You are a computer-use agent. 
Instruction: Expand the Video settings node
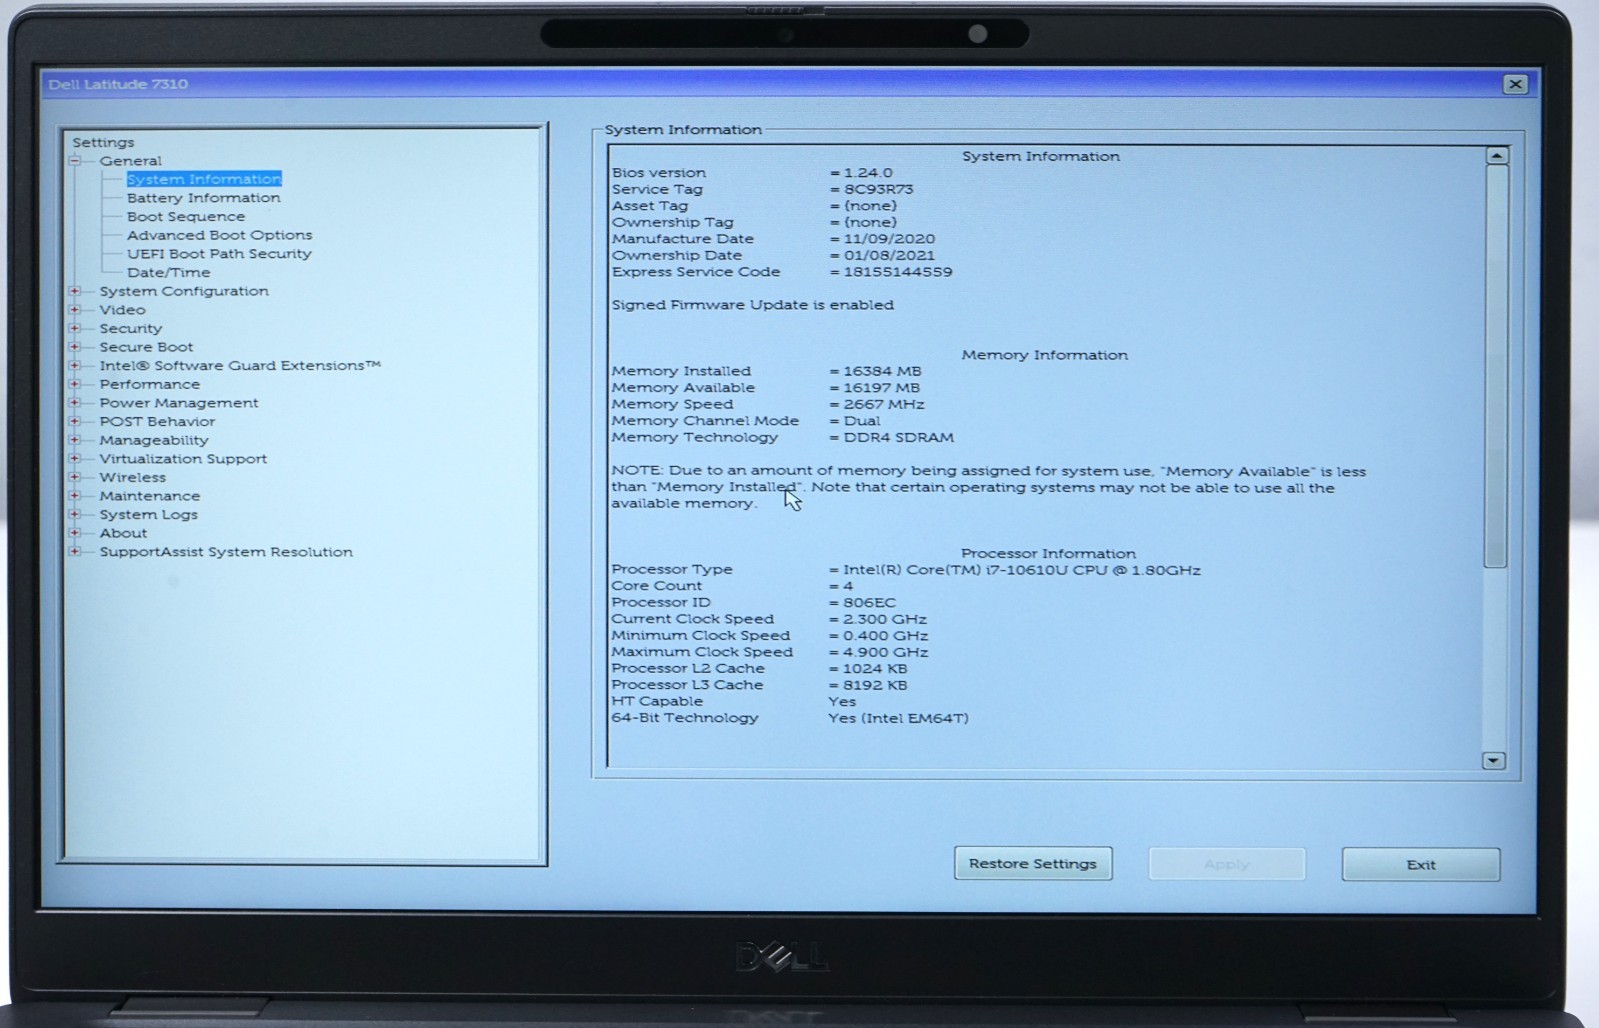point(75,310)
